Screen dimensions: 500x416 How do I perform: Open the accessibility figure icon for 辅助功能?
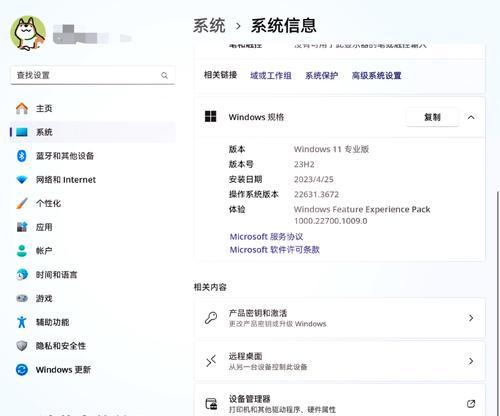click(x=22, y=322)
